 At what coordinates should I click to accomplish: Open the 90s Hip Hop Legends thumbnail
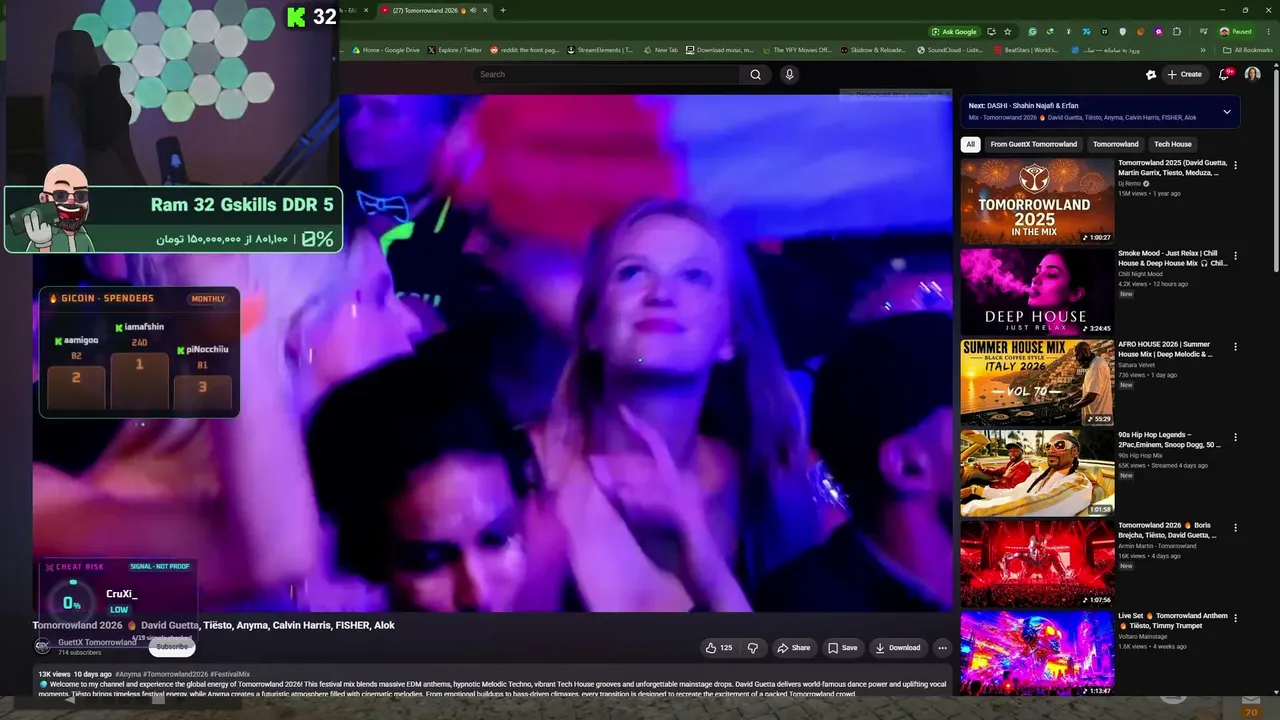(1037, 473)
